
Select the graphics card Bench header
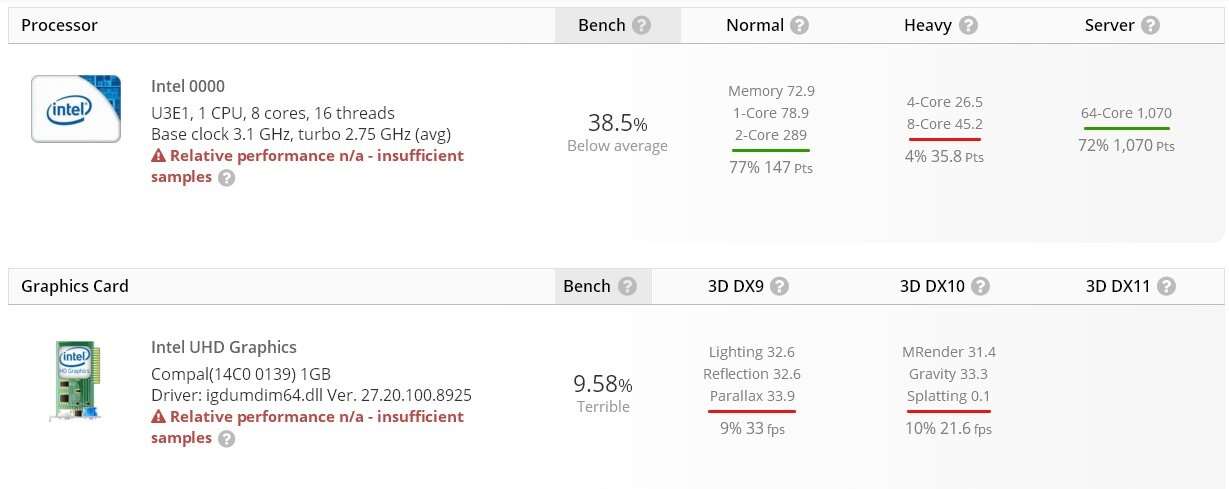pyautogui.click(x=587, y=287)
